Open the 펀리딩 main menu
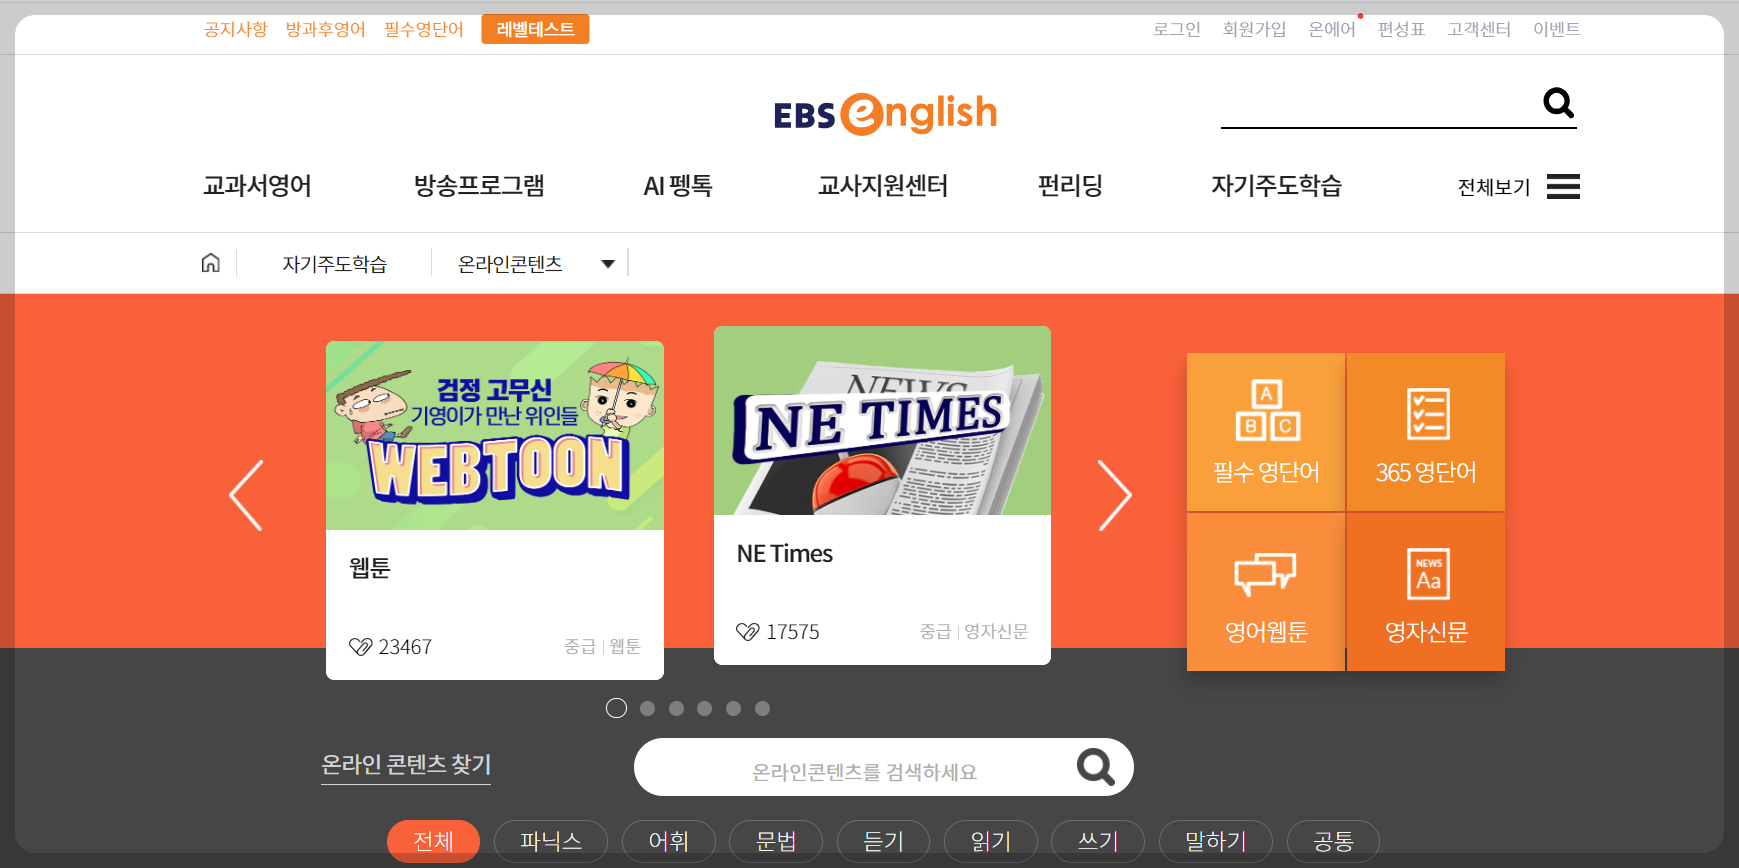This screenshot has width=1739, height=868. point(1070,186)
